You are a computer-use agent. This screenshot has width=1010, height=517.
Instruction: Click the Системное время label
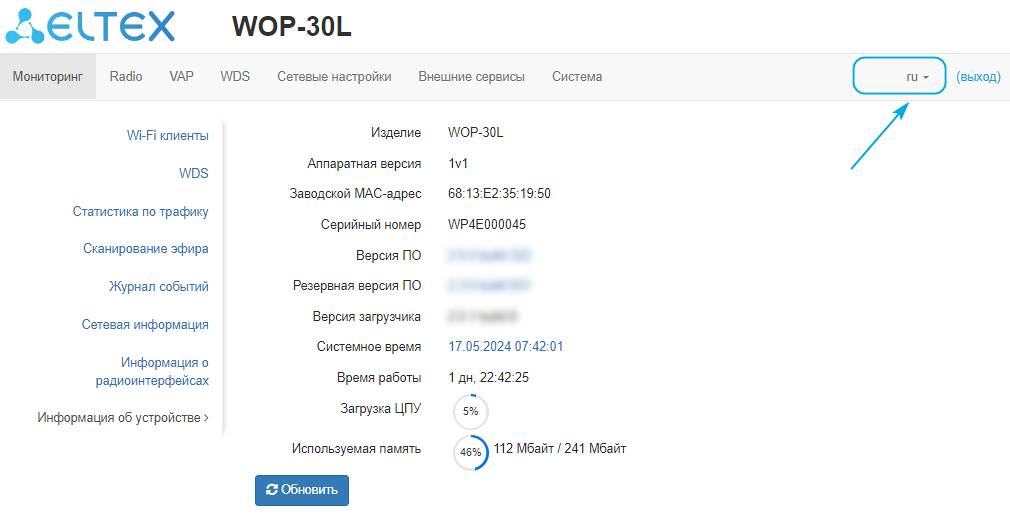[x=368, y=346]
